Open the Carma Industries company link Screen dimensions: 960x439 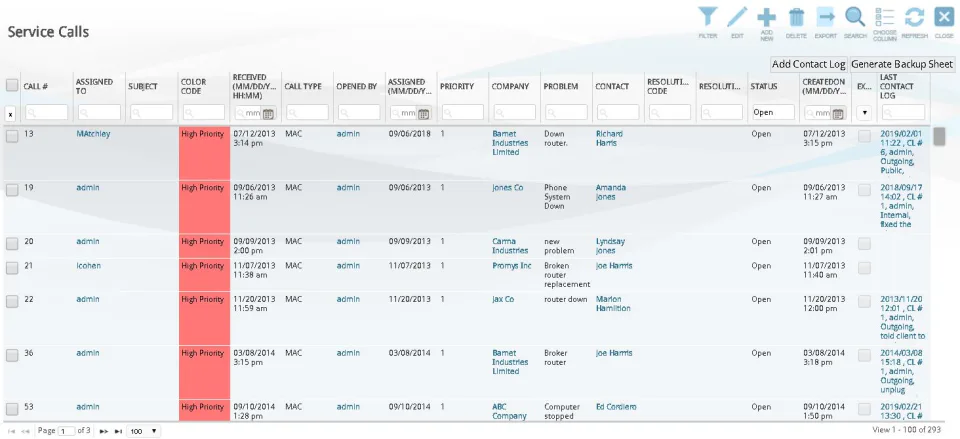[510, 246]
